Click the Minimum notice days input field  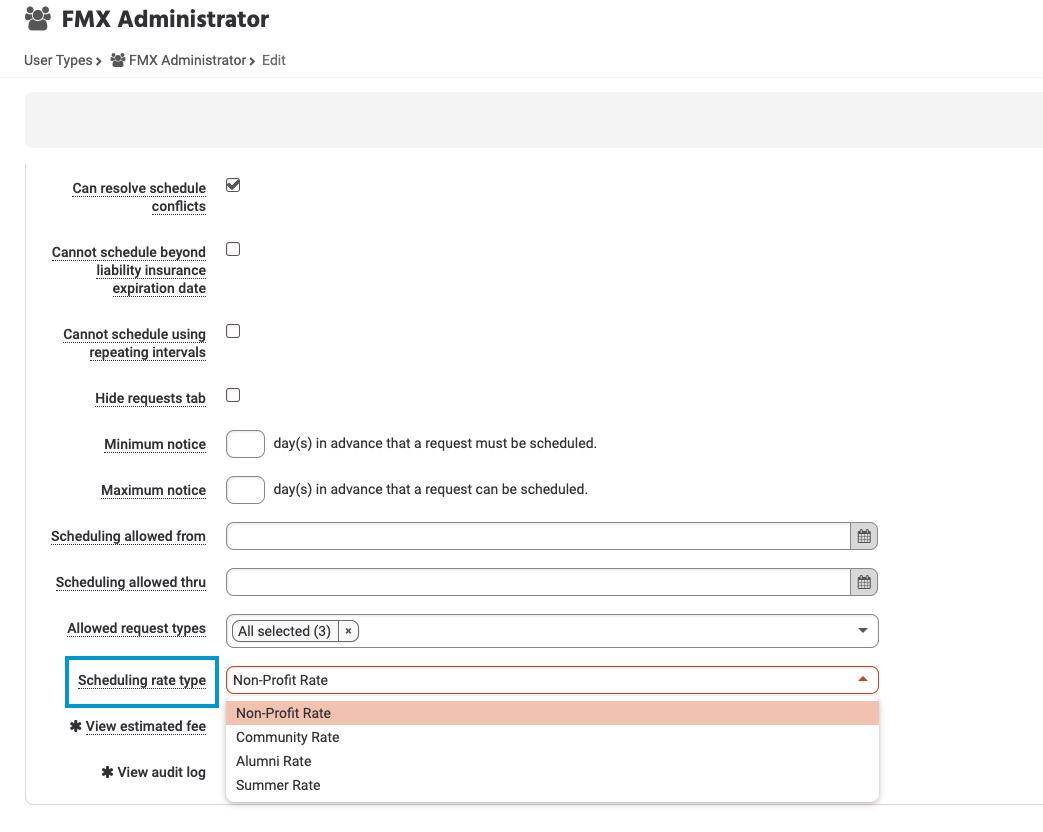coord(245,443)
